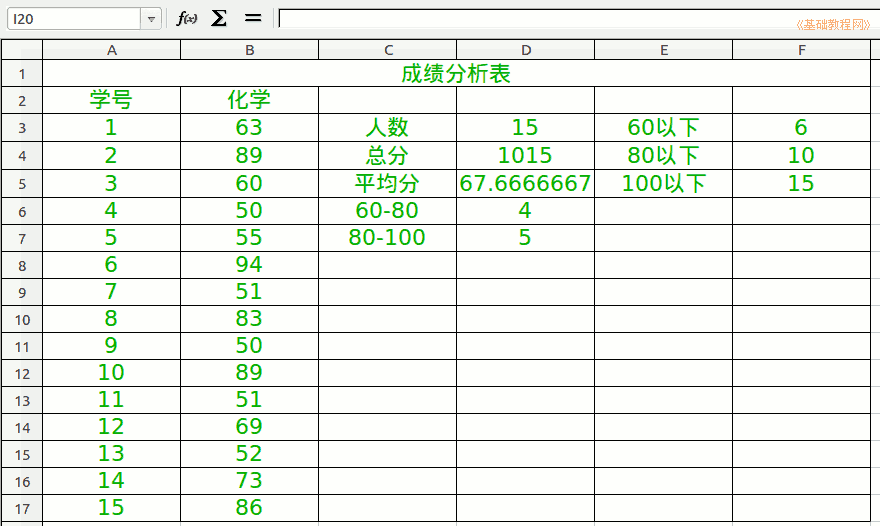Select cell F3 with value 6
The height and width of the screenshot is (526, 880).
[802, 128]
